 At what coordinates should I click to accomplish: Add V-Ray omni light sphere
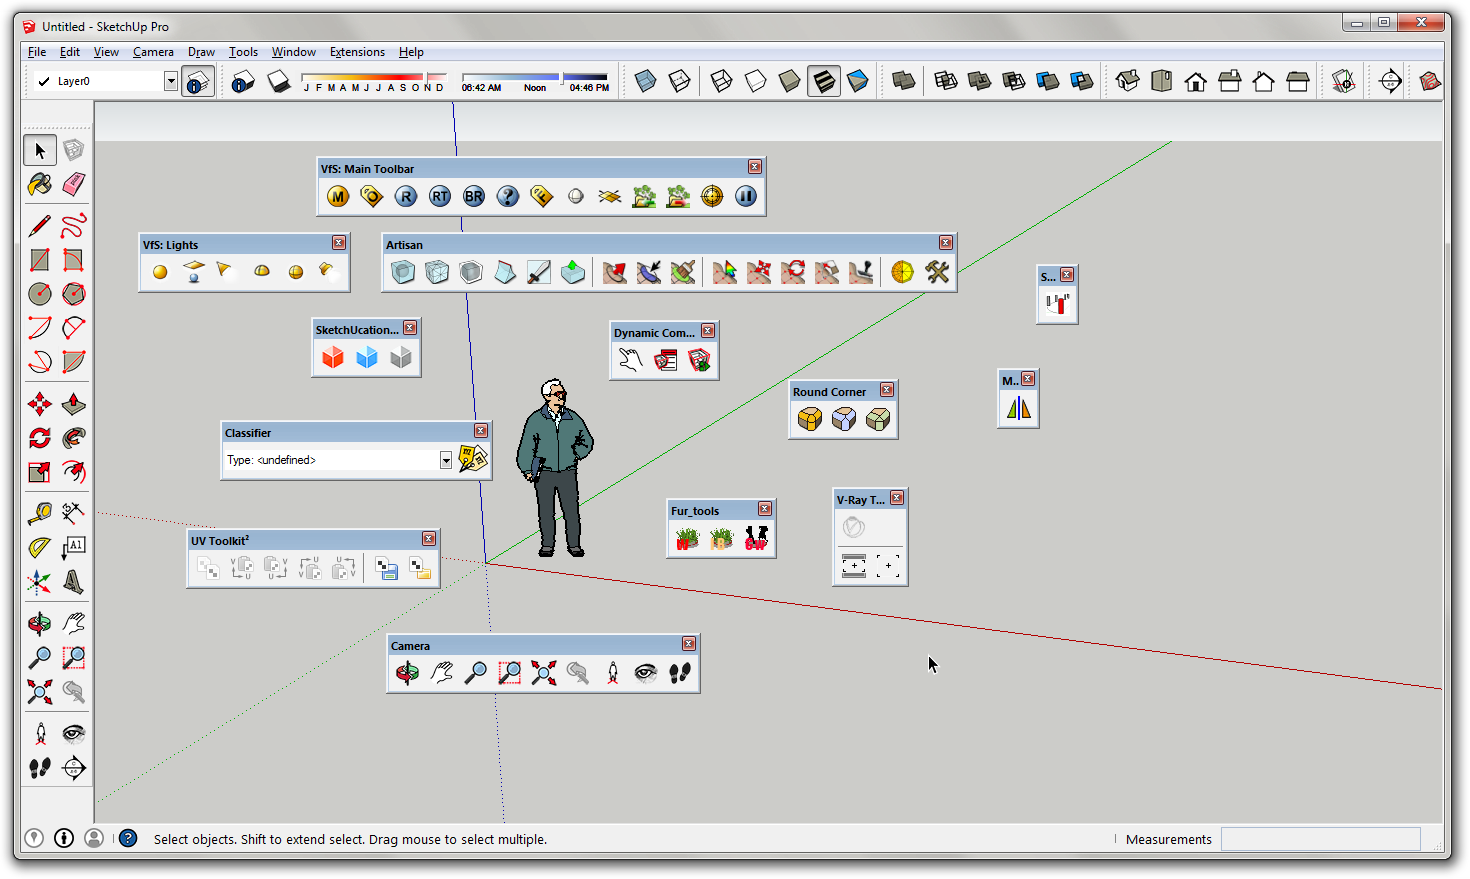[160, 272]
